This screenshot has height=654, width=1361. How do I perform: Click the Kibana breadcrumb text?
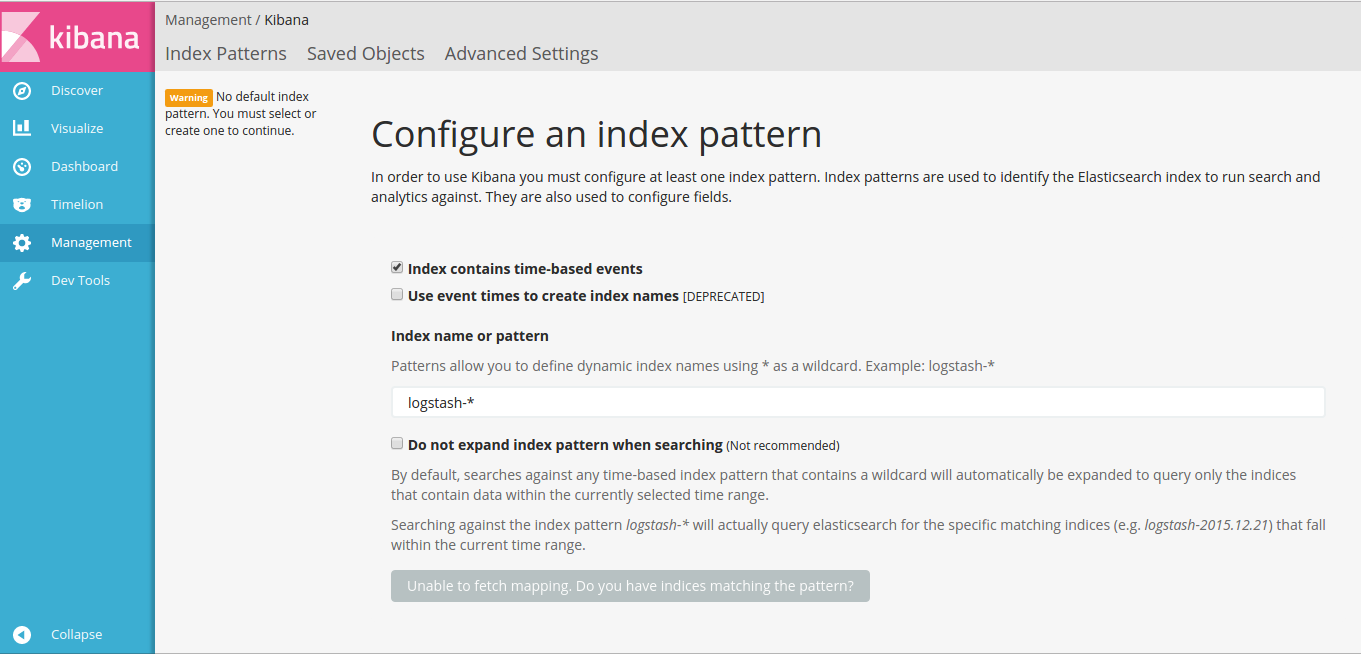click(286, 20)
